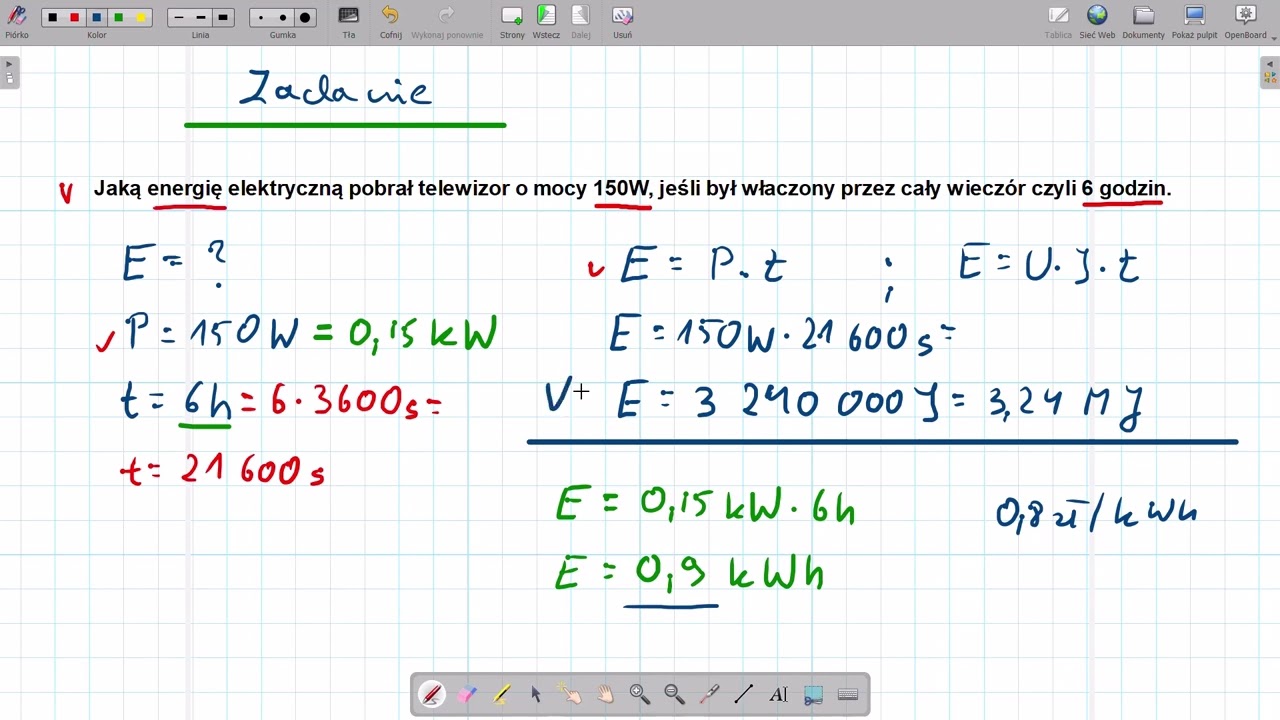
Task: Add a new page with Strony
Action: click(x=512, y=21)
